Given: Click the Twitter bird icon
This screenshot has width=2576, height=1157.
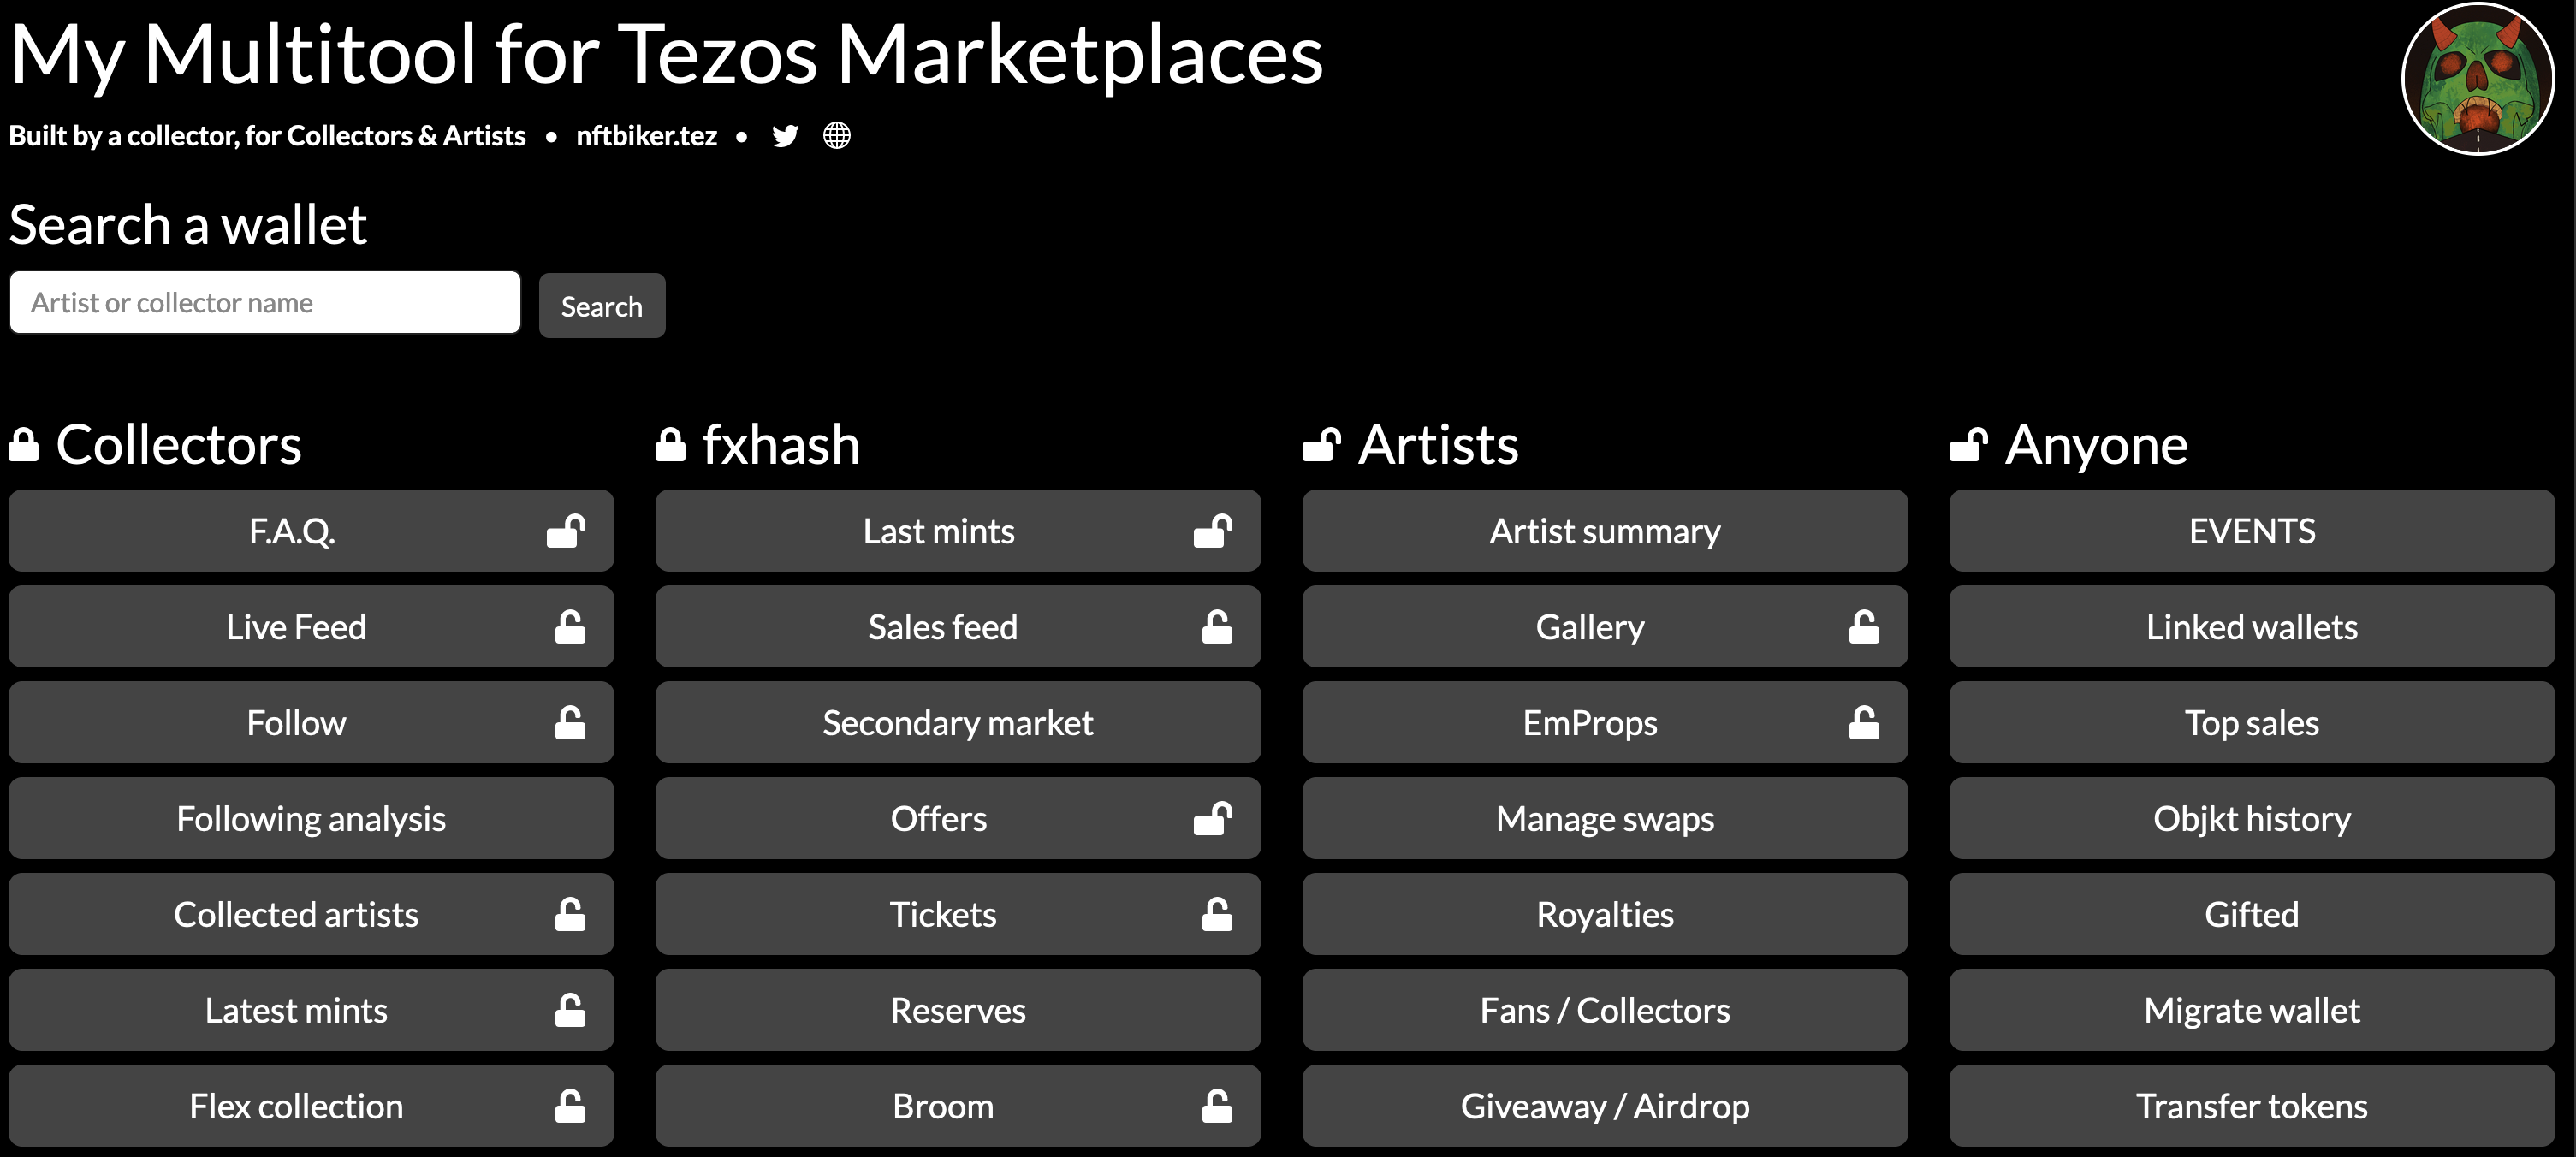Looking at the screenshot, I should point(785,136).
